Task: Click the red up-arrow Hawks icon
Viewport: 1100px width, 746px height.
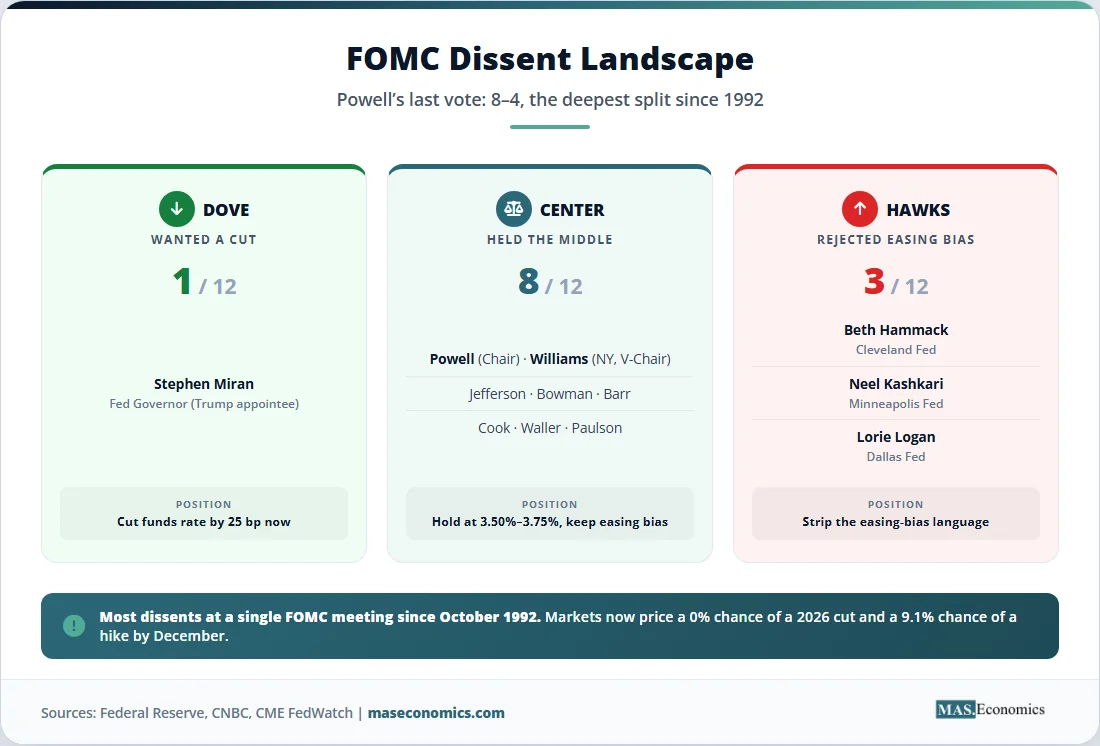Action: (859, 208)
